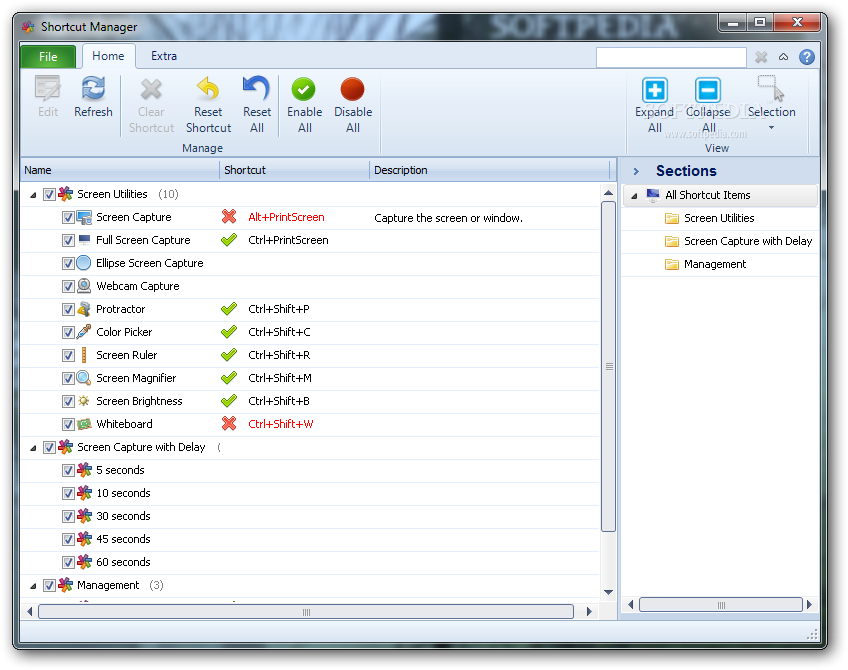Switch to the Extra ribbon tab
Viewport: 848px width, 670px height.
coord(163,56)
